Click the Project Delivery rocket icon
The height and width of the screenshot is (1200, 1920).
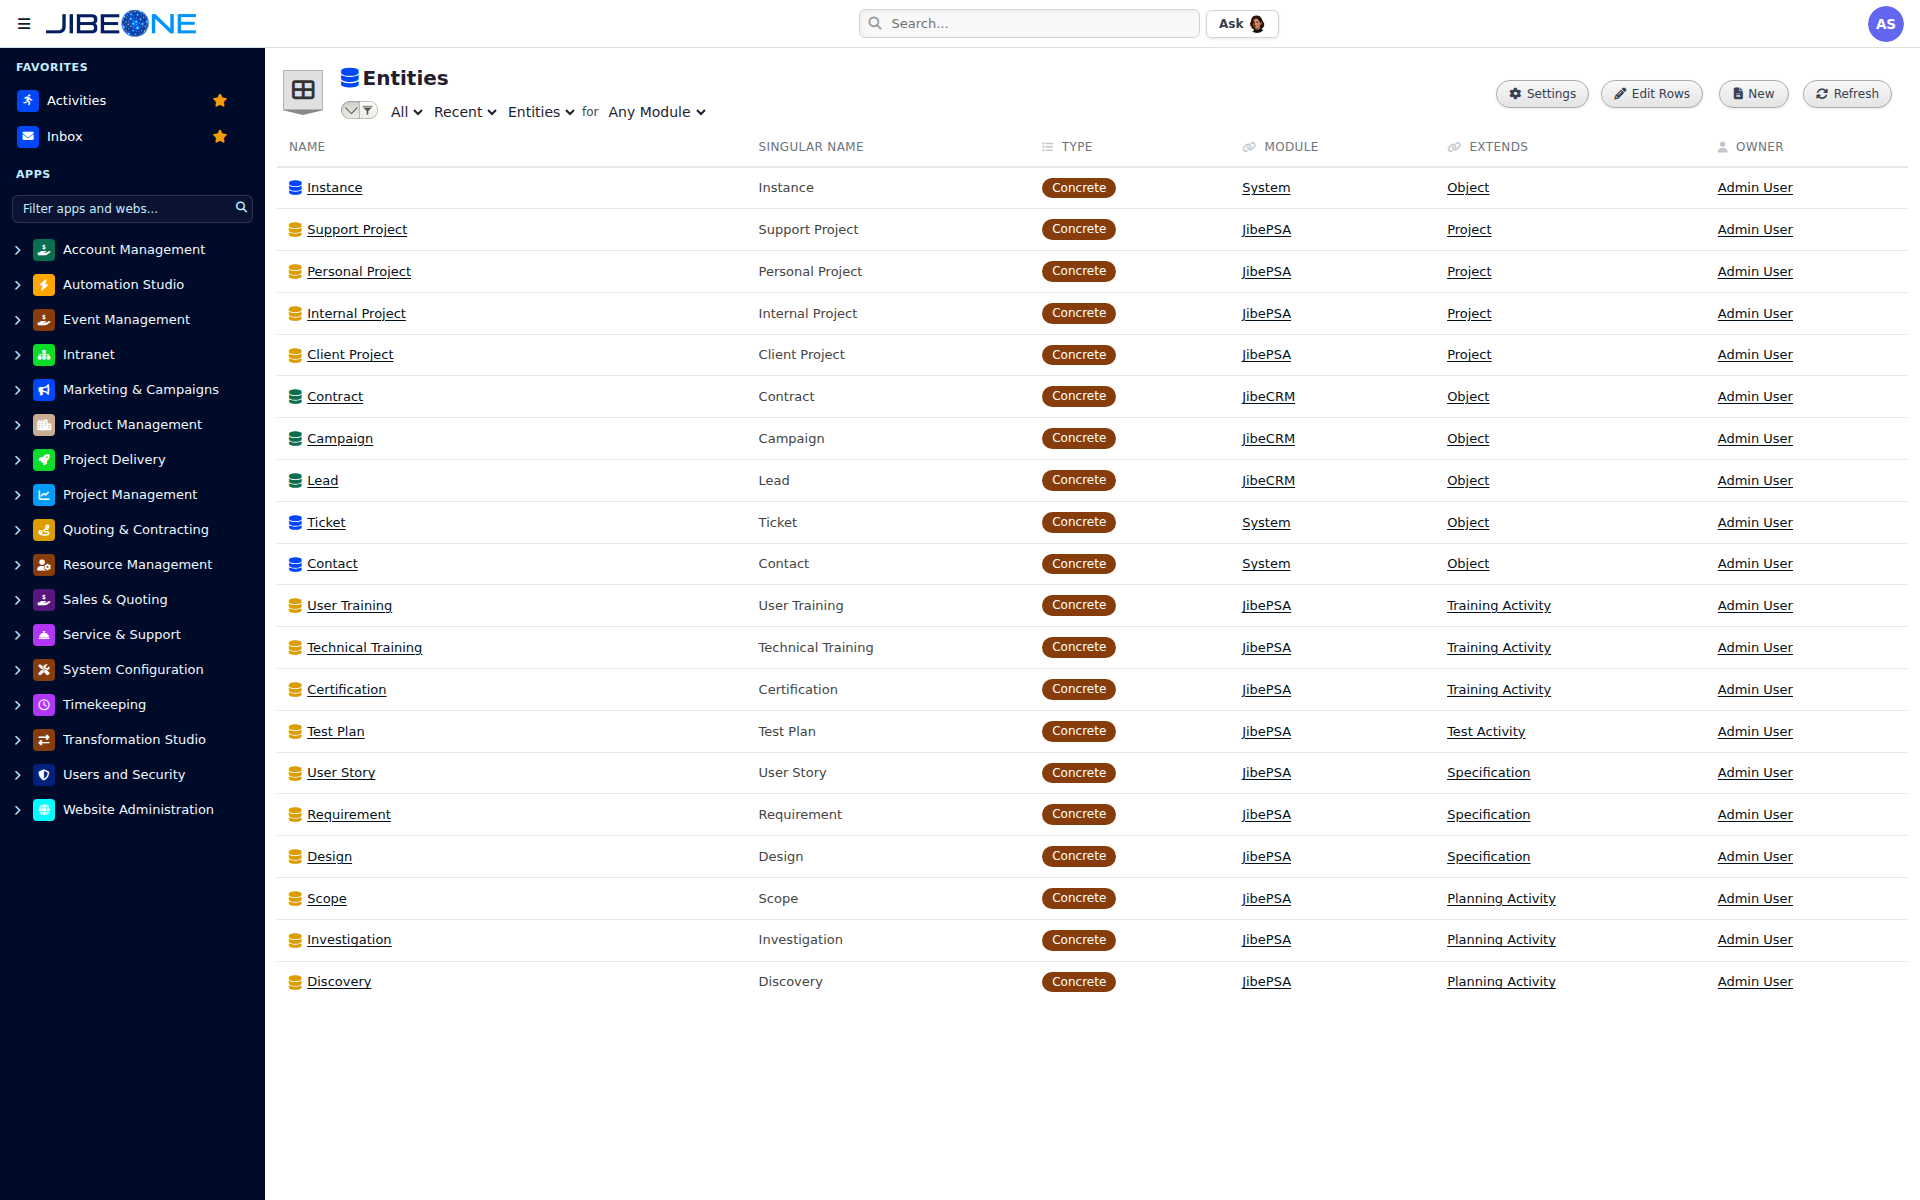click(x=44, y=460)
